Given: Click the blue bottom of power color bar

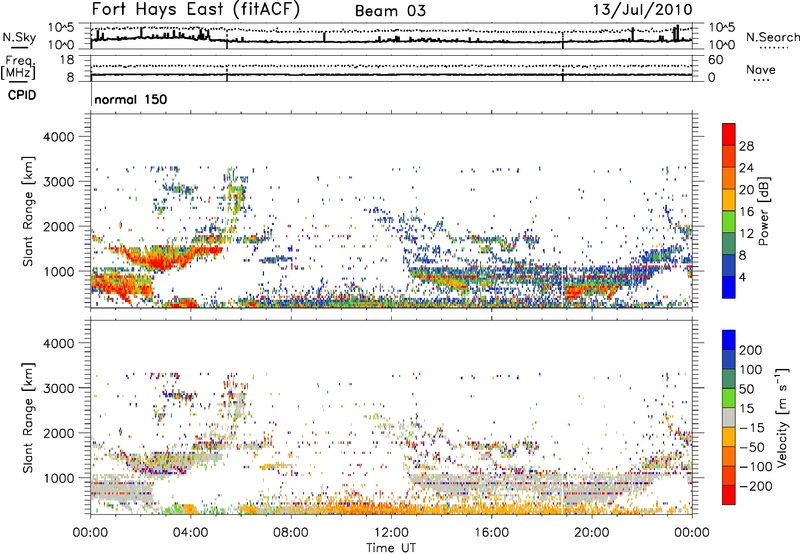Looking at the screenshot, I should coord(729,287).
